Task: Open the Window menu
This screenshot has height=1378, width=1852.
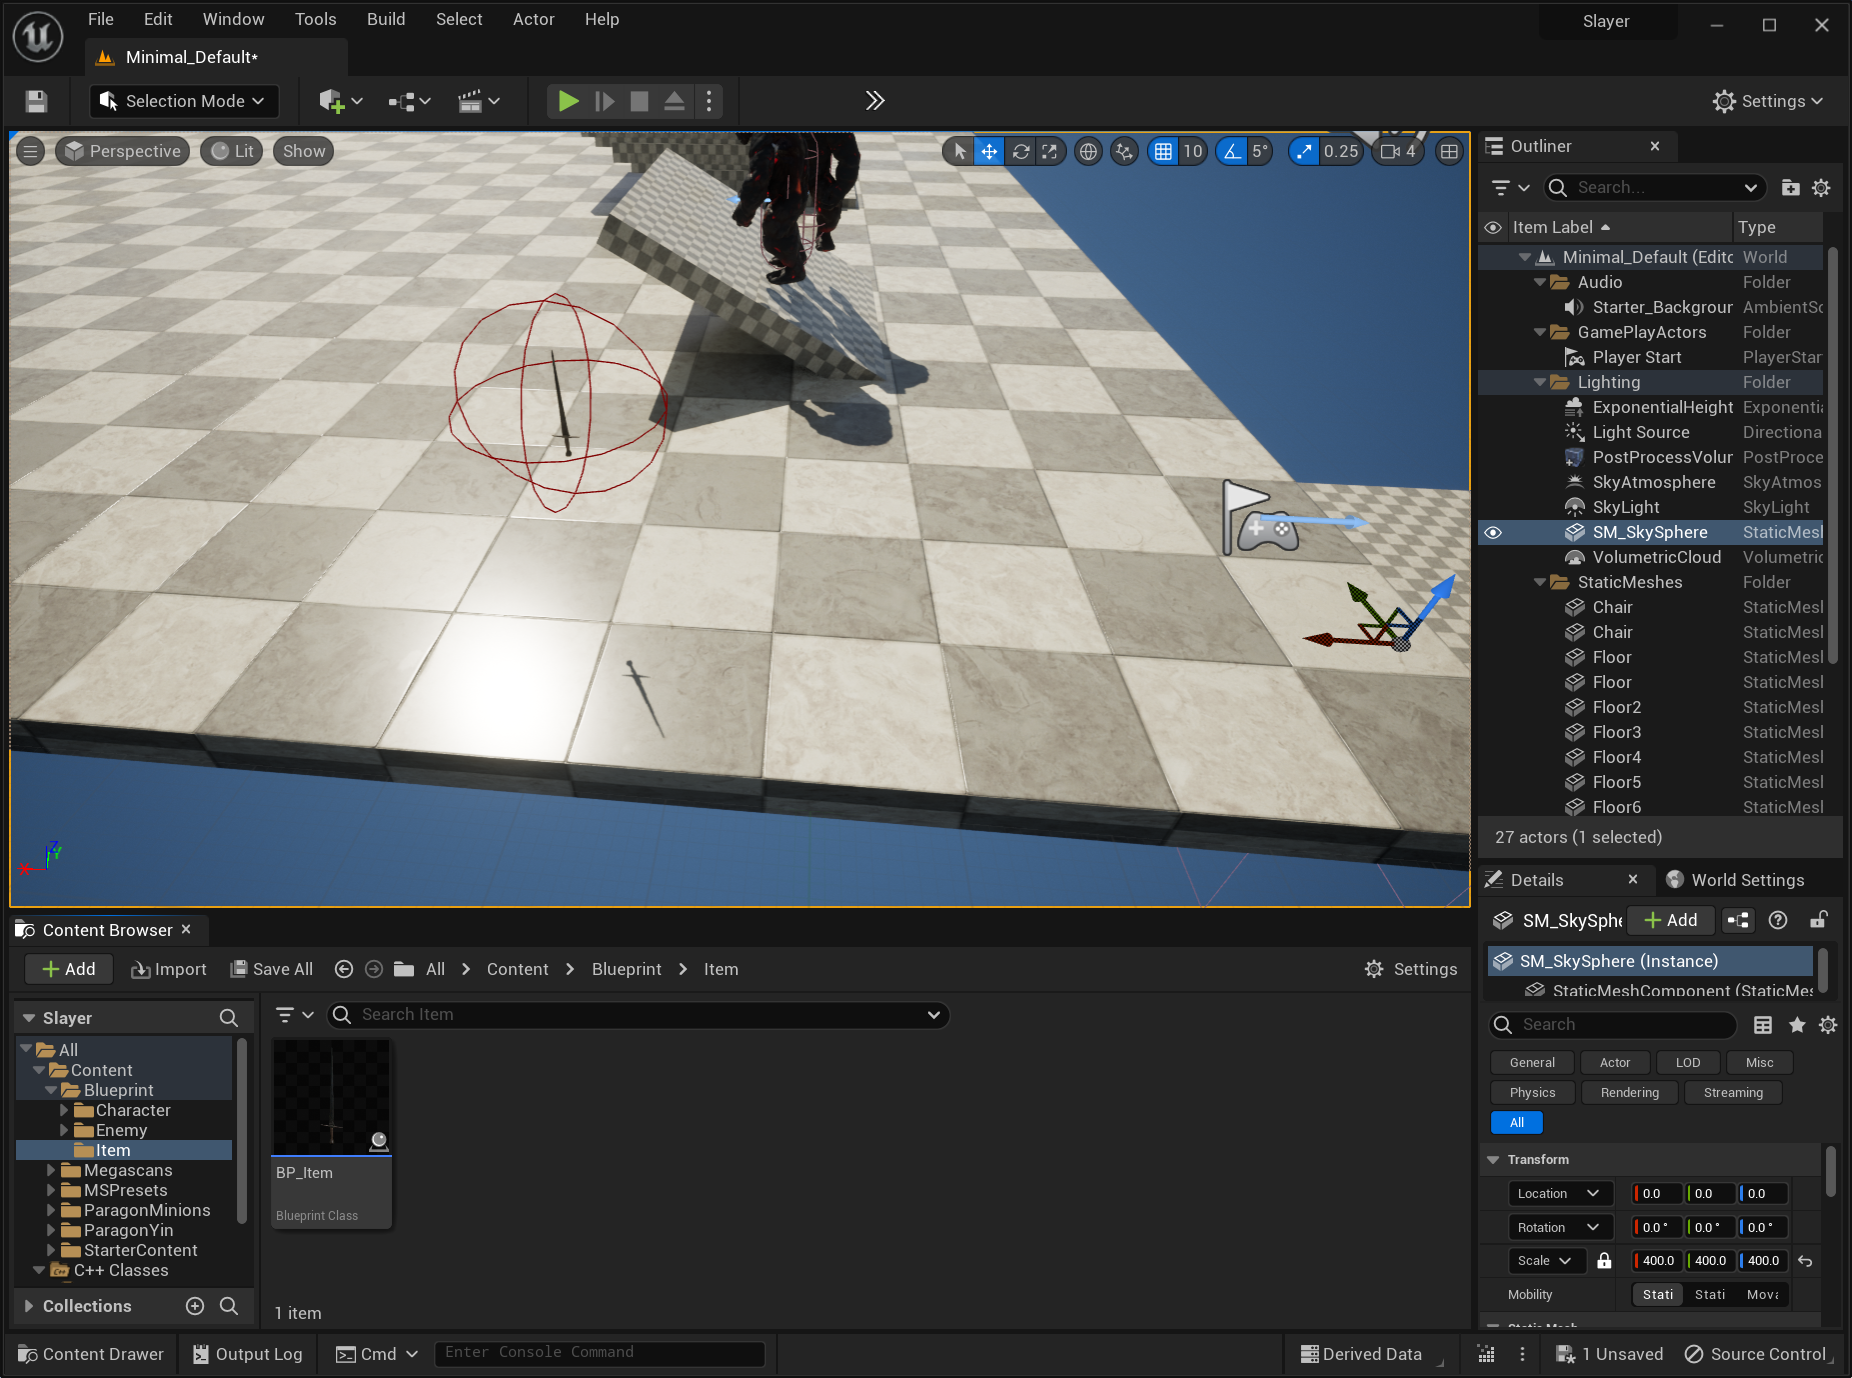Action: tap(233, 19)
